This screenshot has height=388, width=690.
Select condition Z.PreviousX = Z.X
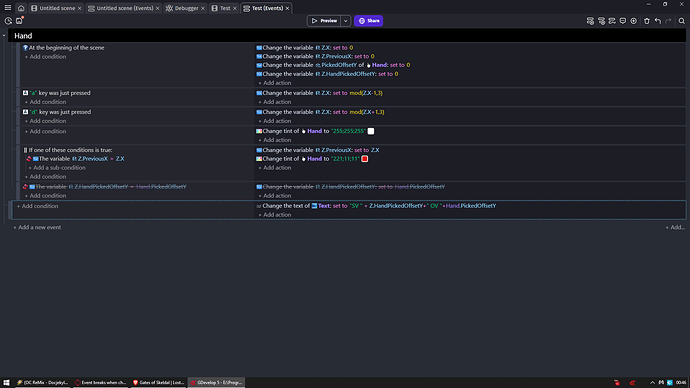point(75,159)
